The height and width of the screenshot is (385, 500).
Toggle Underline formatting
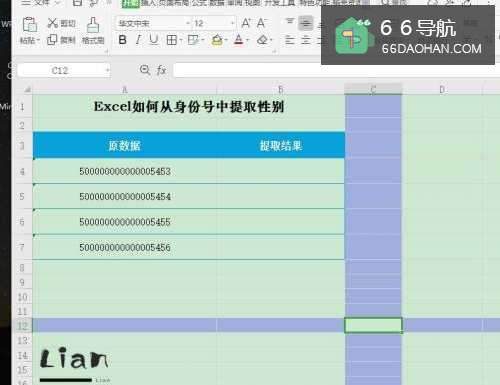coord(153,40)
